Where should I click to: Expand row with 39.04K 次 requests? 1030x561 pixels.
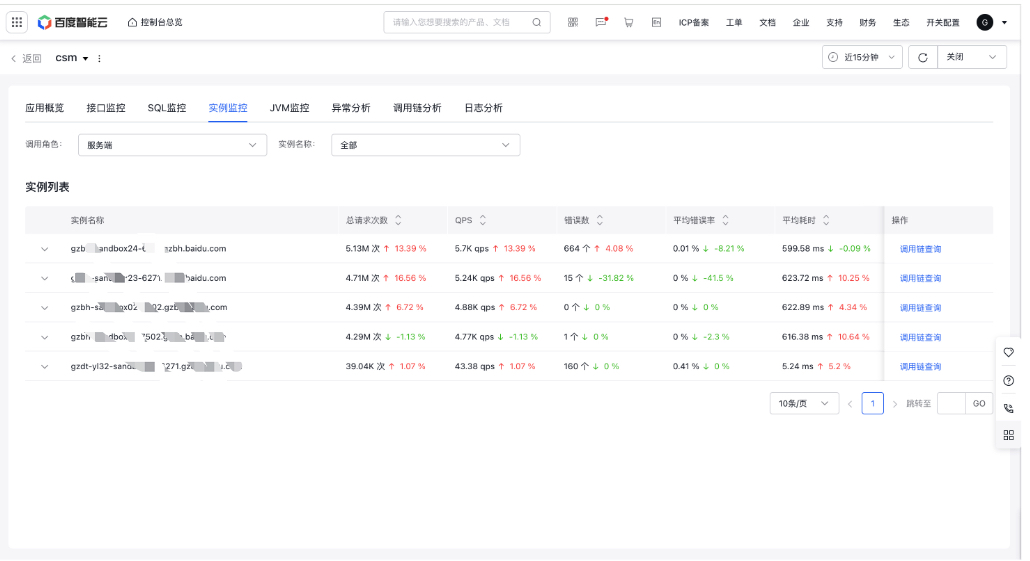pyautogui.click(x=45, y=367)
